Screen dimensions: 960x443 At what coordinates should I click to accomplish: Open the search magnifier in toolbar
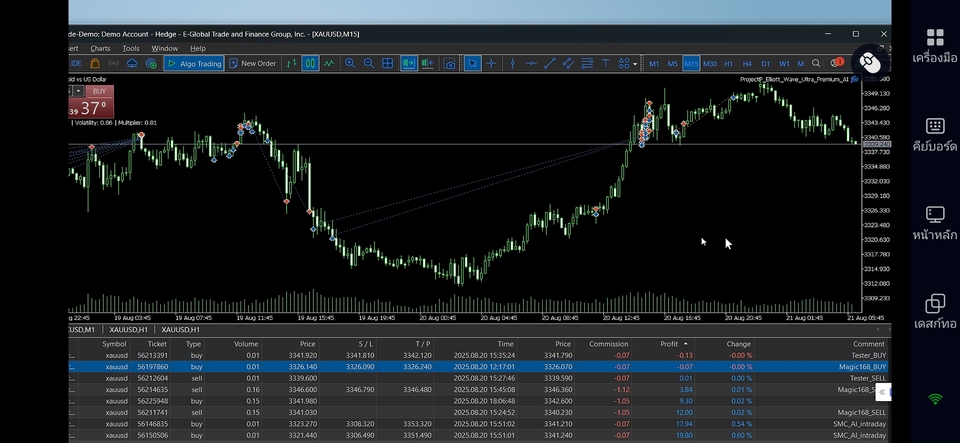click(x=816, y=63)
